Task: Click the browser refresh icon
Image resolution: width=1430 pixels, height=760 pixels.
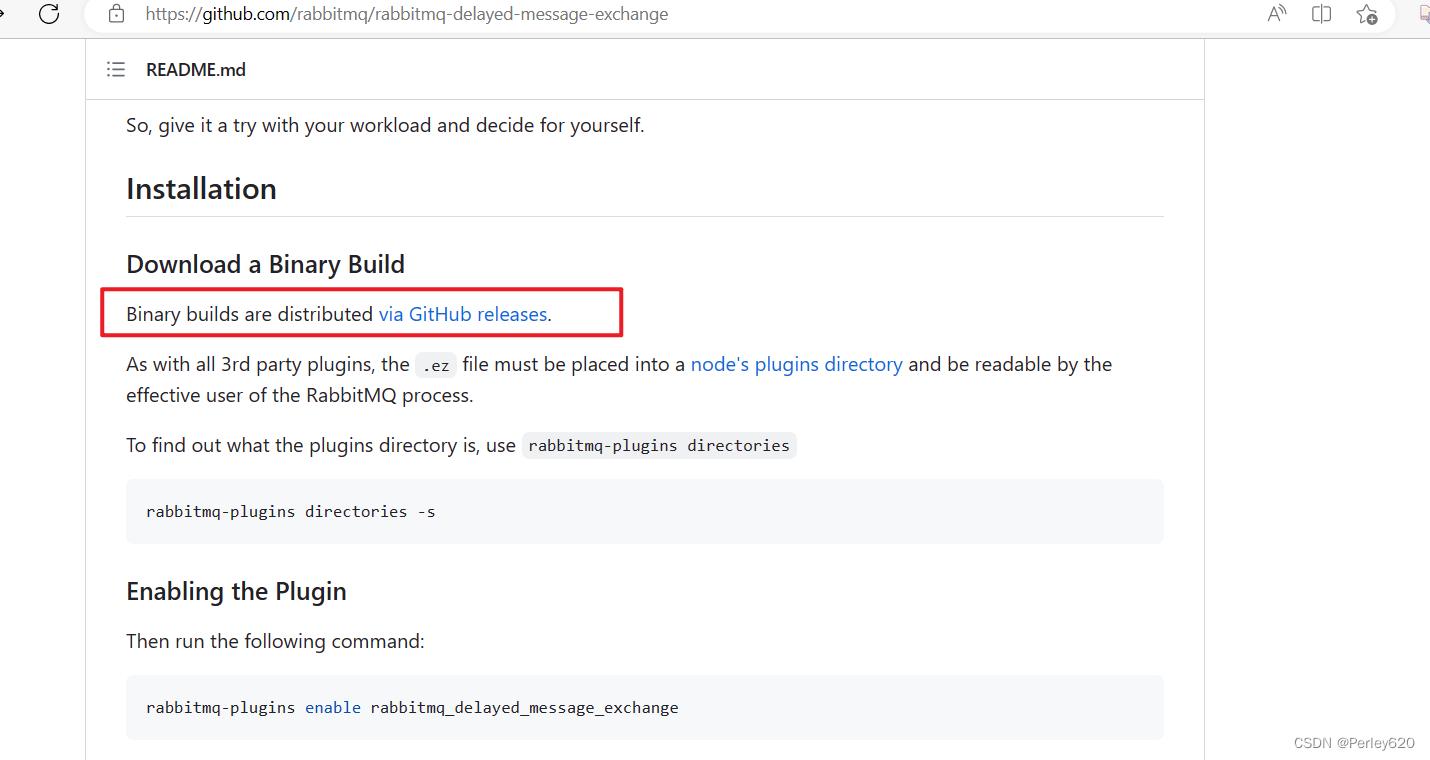Action: click(x=48, y=14)
